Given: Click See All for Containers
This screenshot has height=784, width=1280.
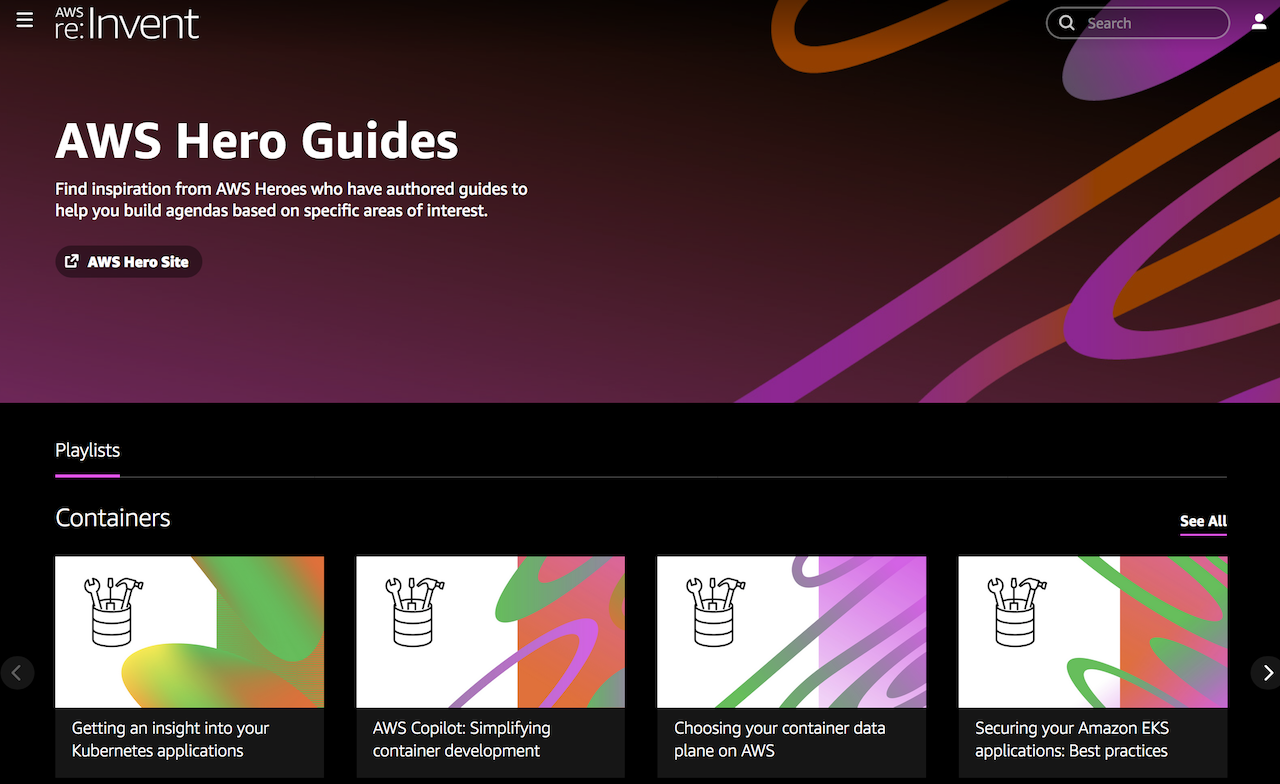Looking at the screenshot, I should point(1203,521).
